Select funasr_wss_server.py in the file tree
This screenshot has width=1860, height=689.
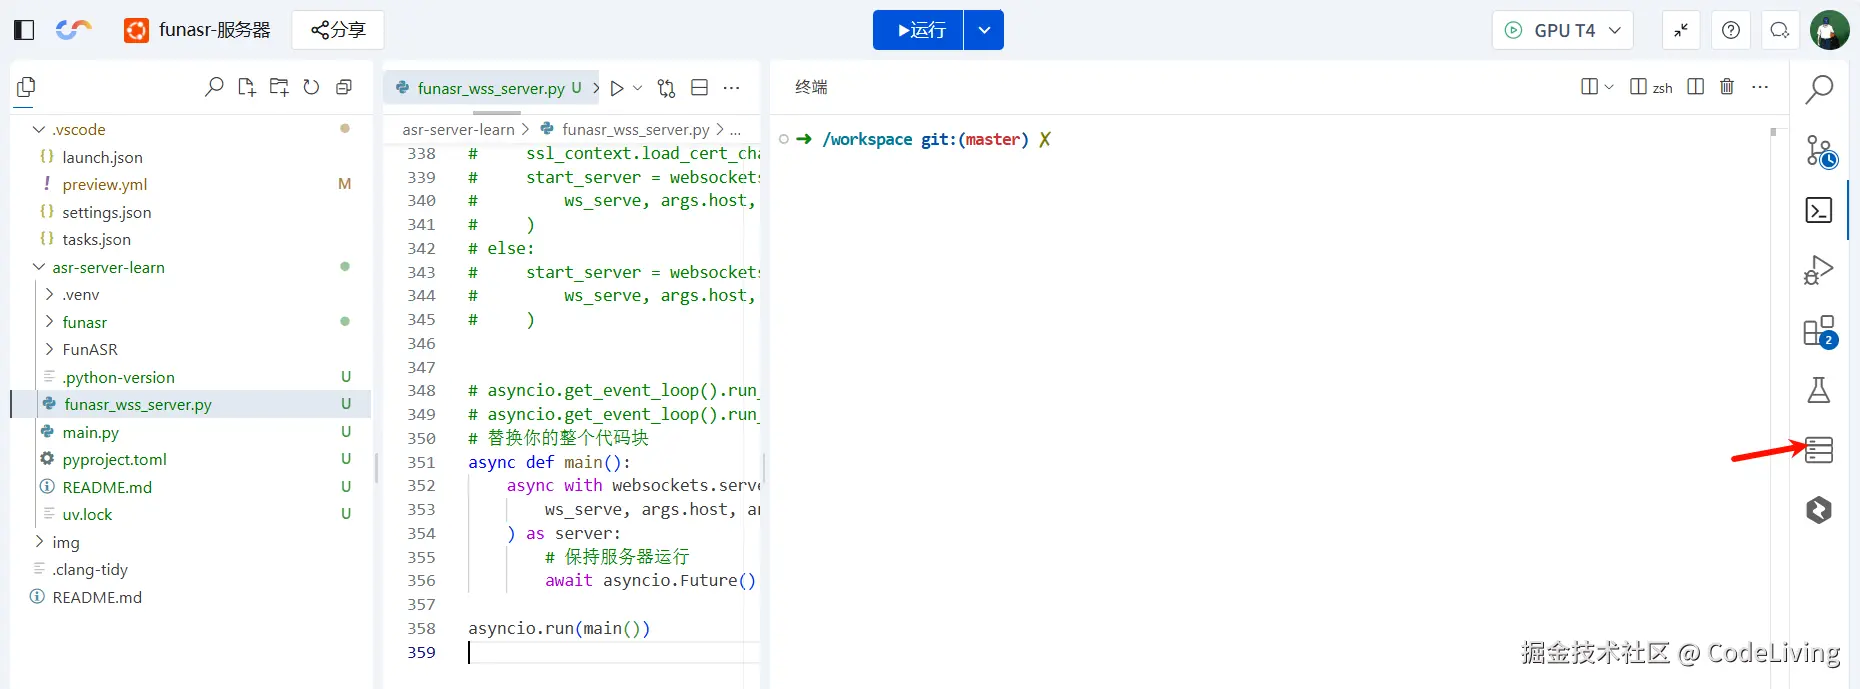point(190,404)
